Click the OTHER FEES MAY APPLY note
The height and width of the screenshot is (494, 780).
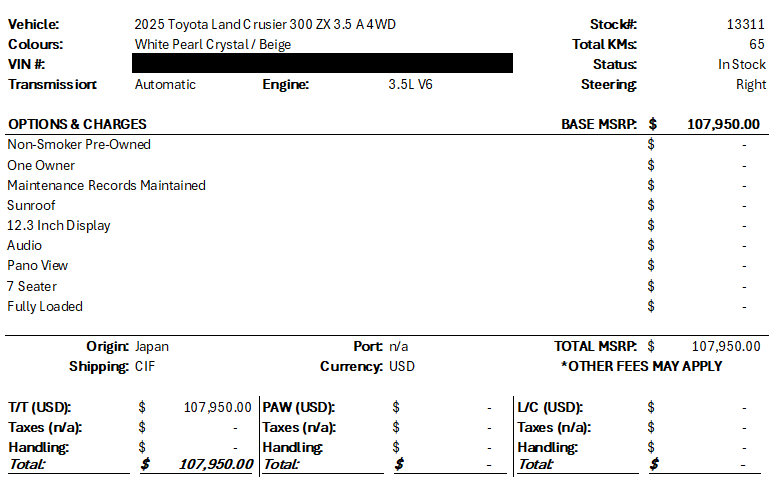pos(641,366)
